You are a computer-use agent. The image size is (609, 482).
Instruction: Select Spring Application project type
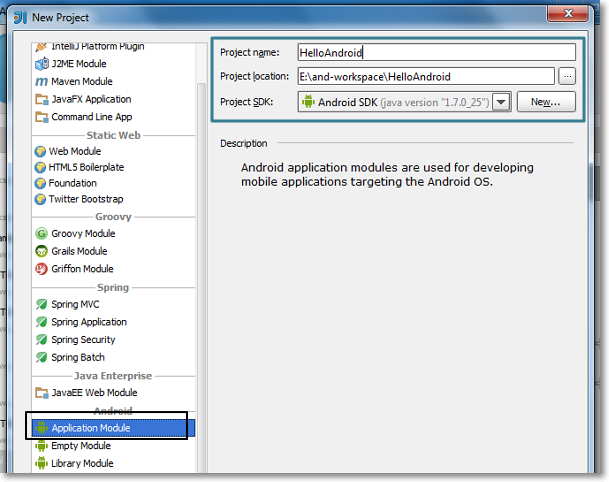(89, 322)
